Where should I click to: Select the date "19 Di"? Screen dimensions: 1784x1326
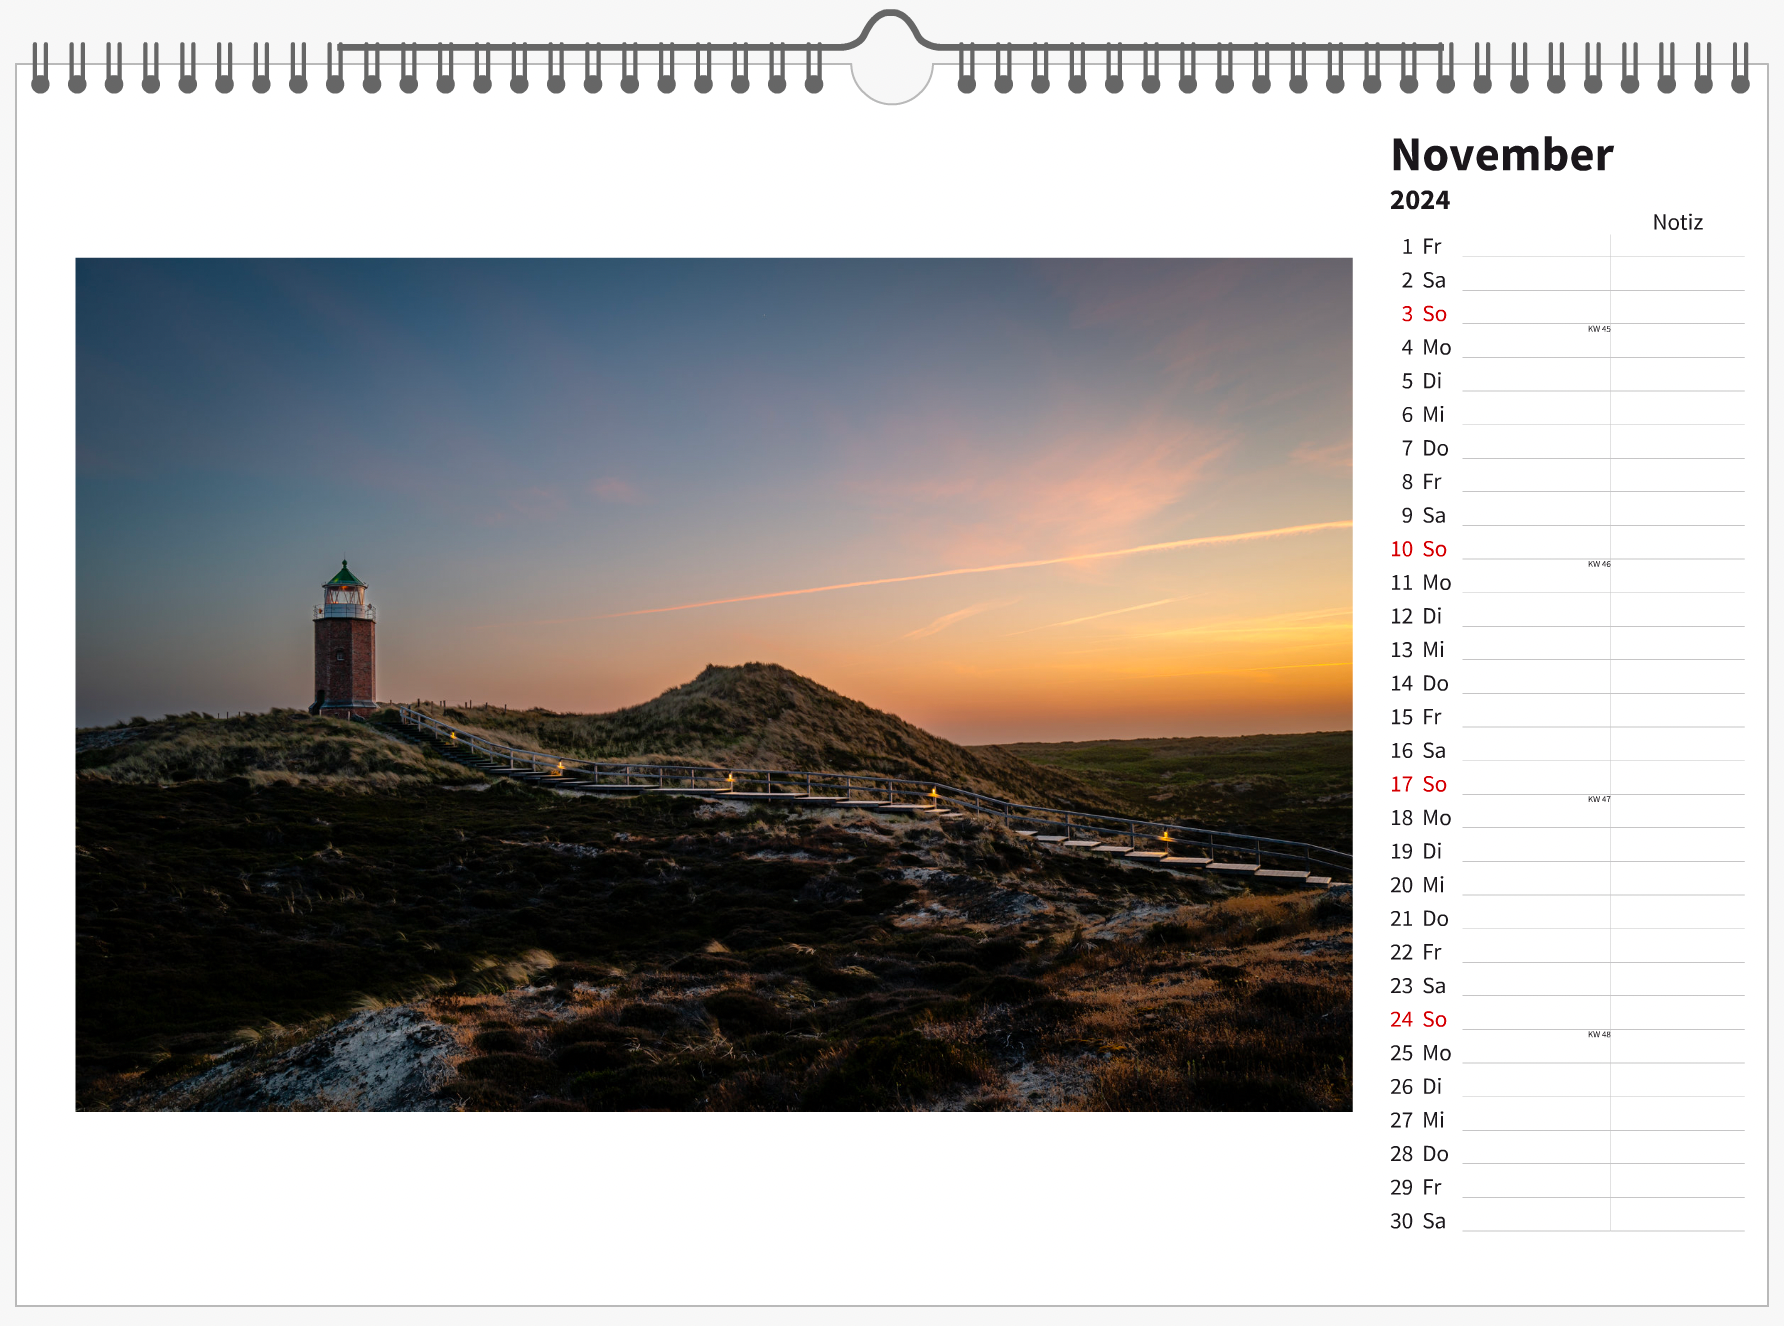pos(1416,851)
